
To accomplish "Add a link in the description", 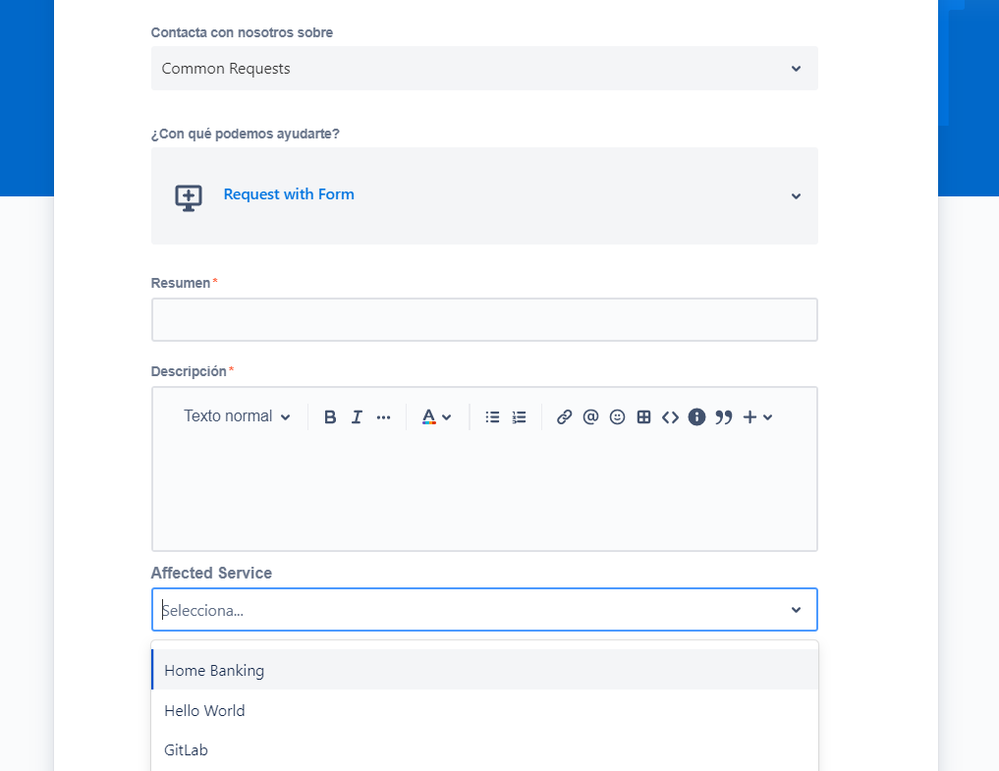I will click(x=564, y=417).
